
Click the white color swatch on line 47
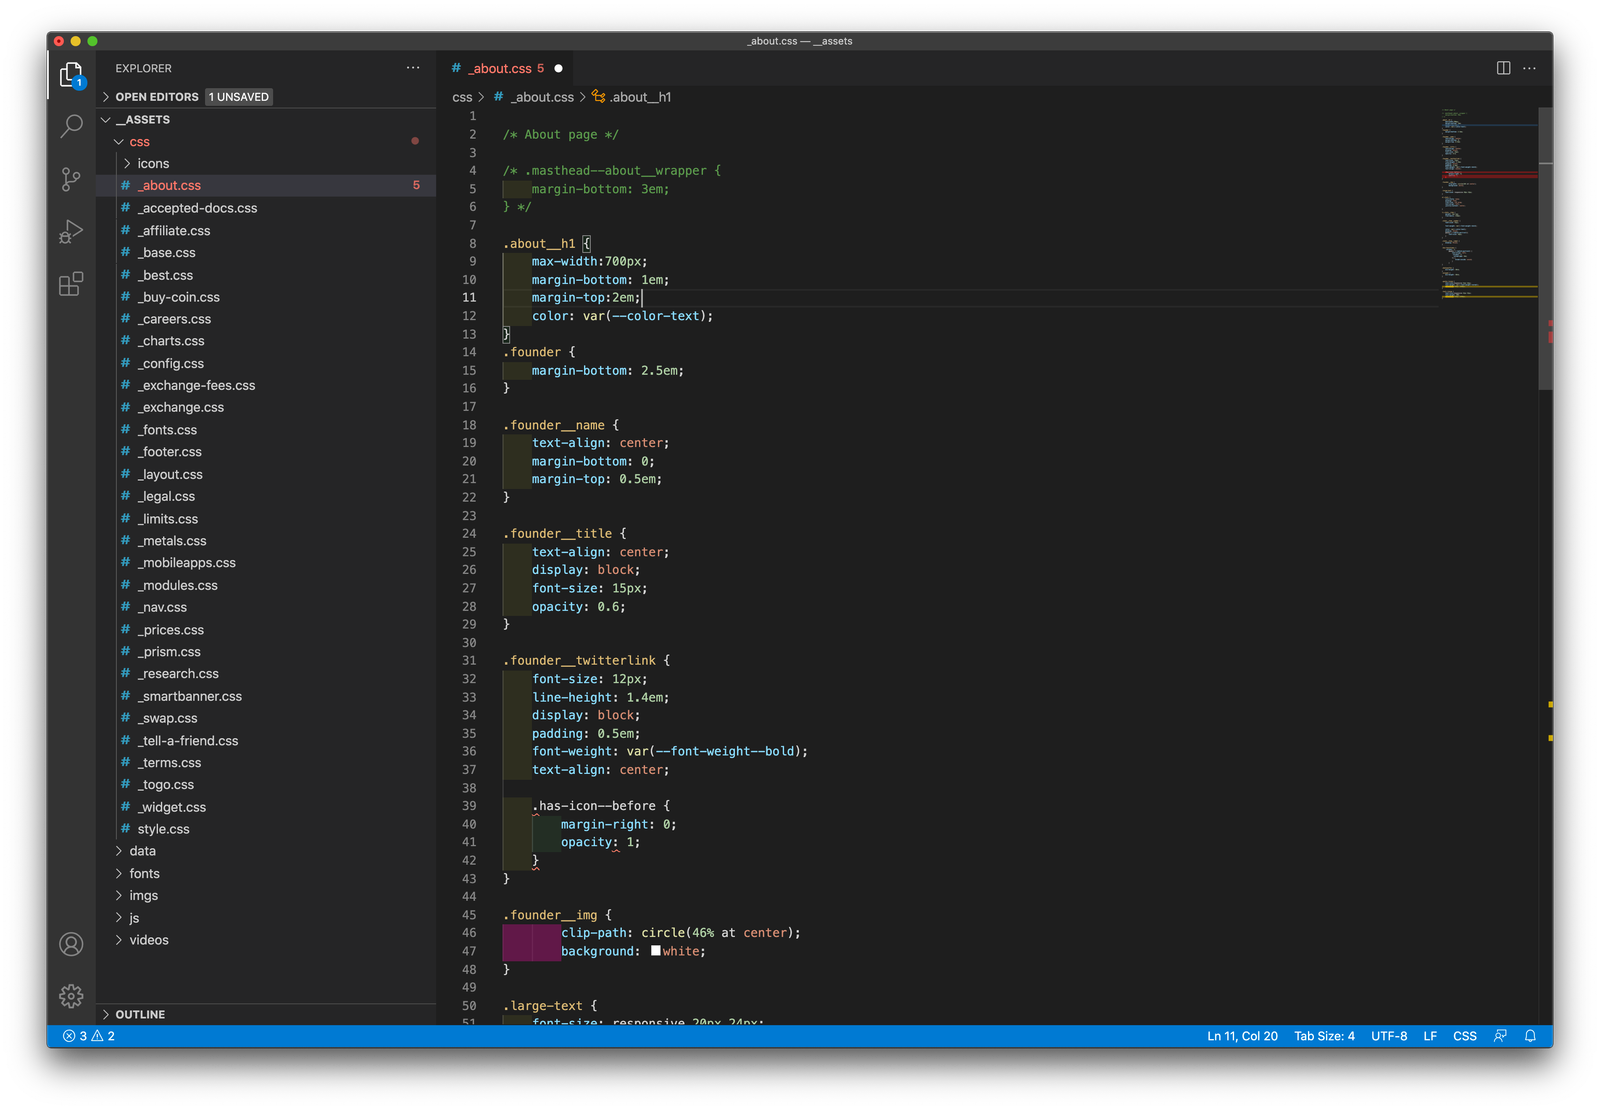tap(656, 951)
